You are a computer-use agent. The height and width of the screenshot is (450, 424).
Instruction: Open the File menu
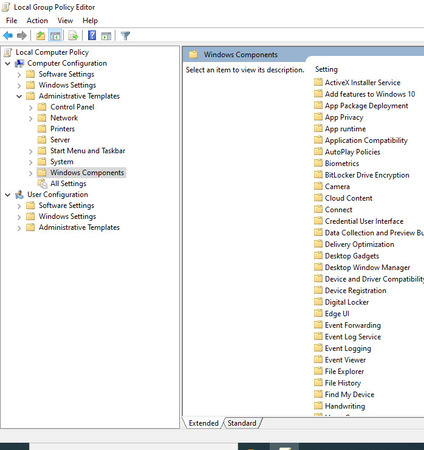point(11,21)
